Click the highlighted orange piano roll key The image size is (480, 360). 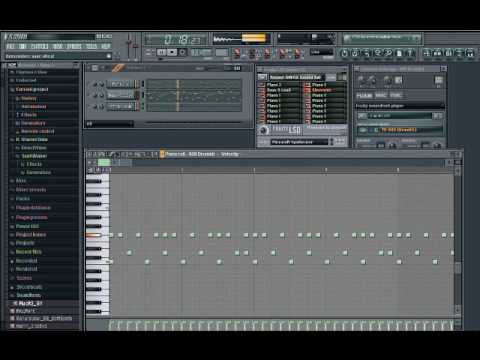(94, 235)
